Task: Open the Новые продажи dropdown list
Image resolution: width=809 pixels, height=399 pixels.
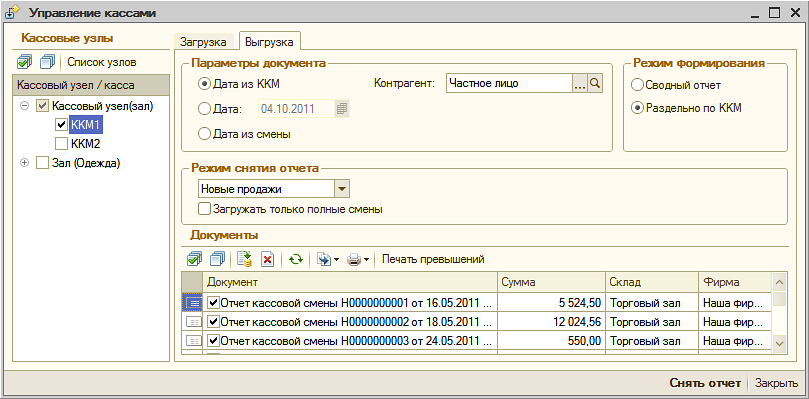Action: point(342,189)
